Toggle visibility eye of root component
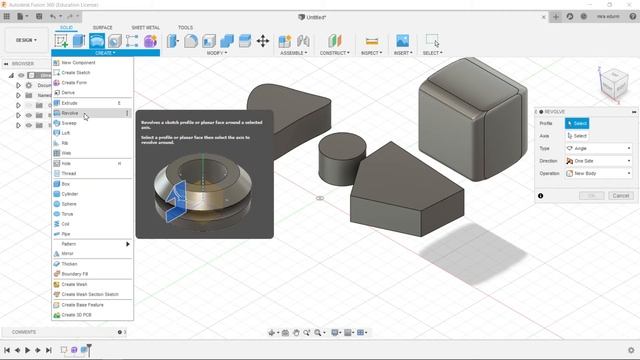 21,76
